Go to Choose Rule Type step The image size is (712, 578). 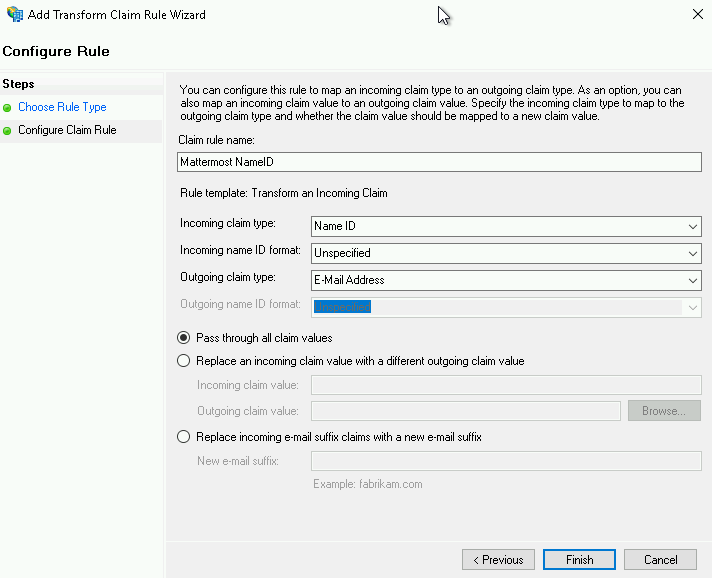coord(62,107)
